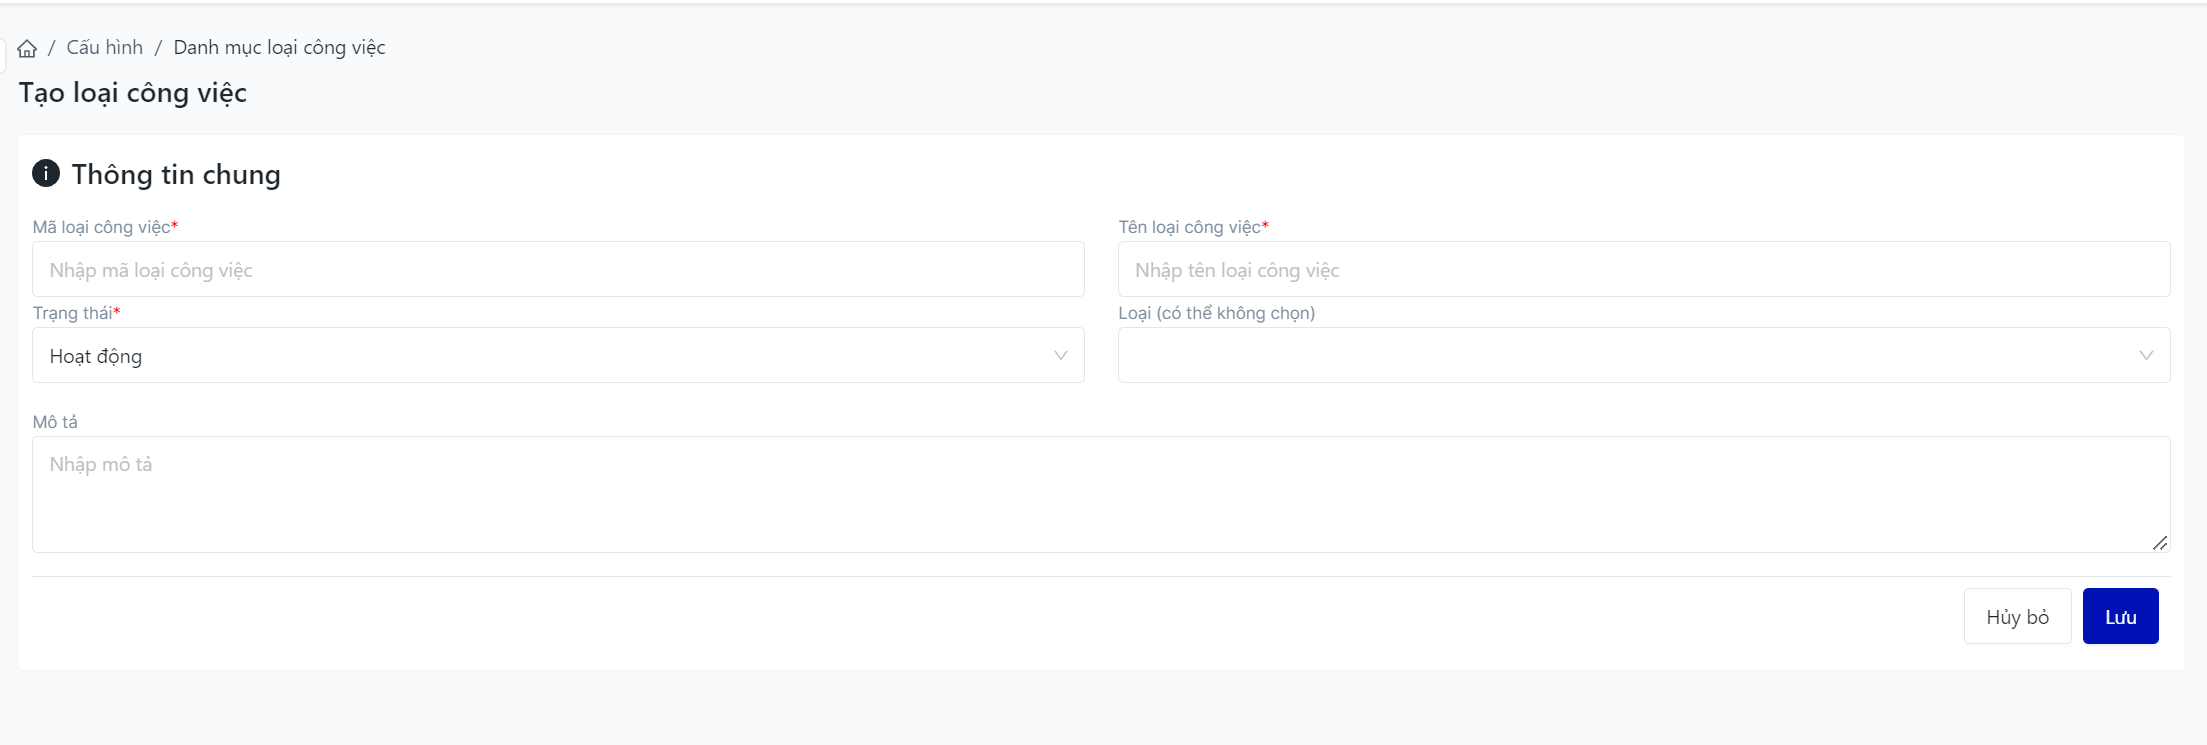Screen dimensions: 2207x745
Task: Click the home icon in breadcrumb
Action: [x=27, y=48]
